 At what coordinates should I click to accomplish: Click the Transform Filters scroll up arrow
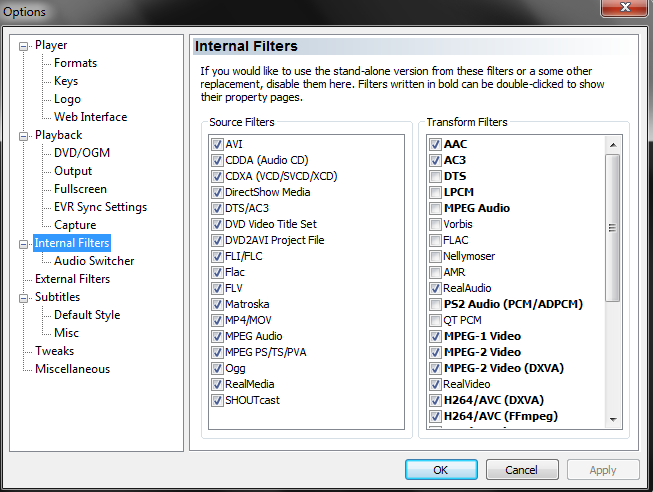(613, 145)
